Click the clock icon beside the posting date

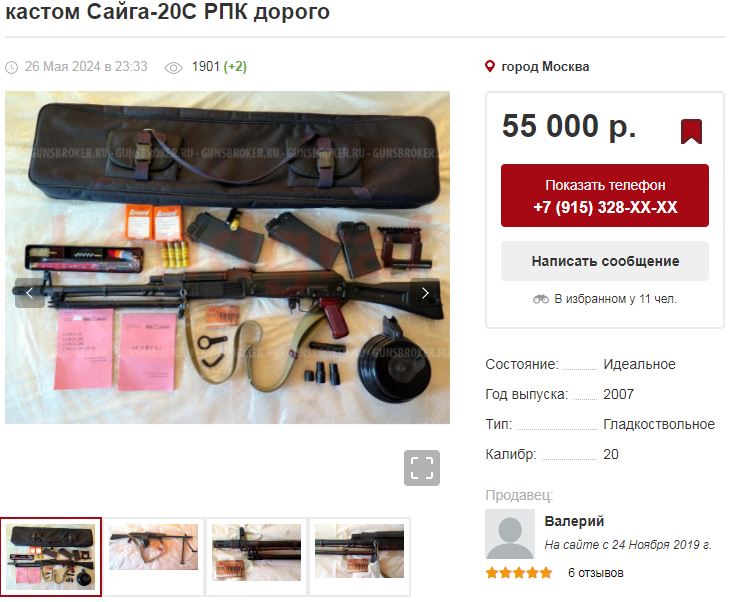click(12, 67)
